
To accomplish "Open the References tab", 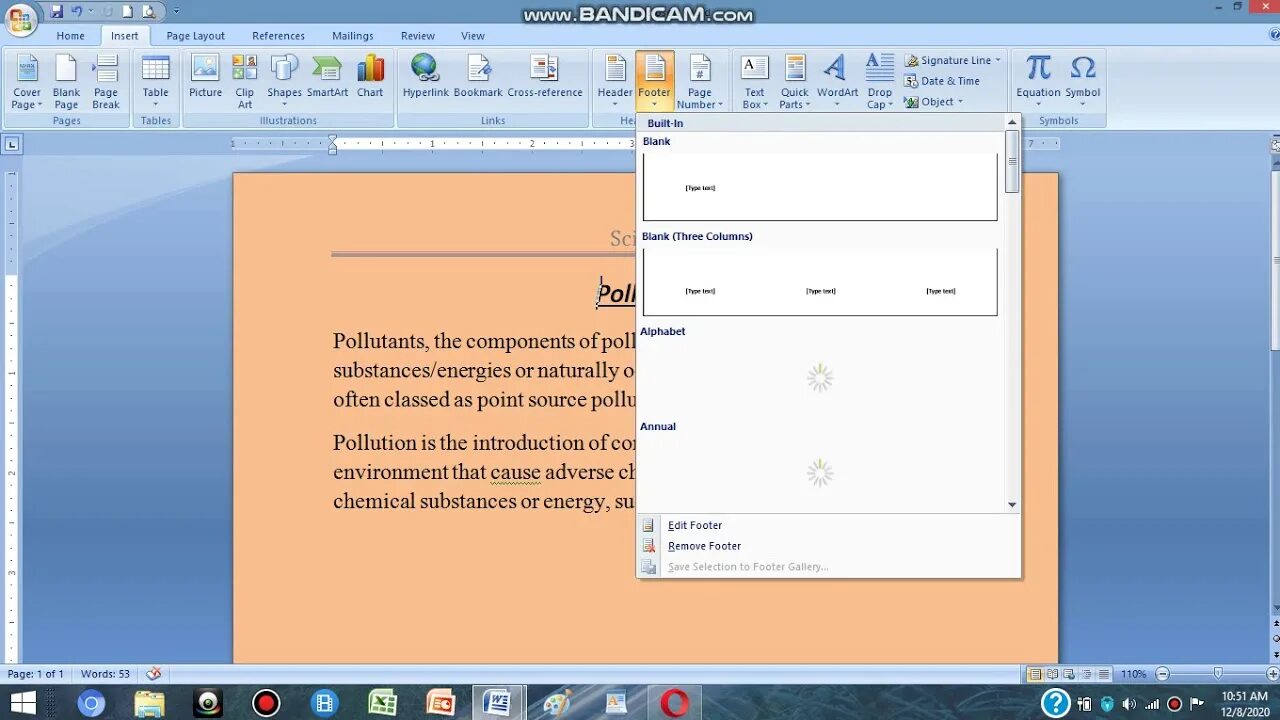I will click(278, 36).
